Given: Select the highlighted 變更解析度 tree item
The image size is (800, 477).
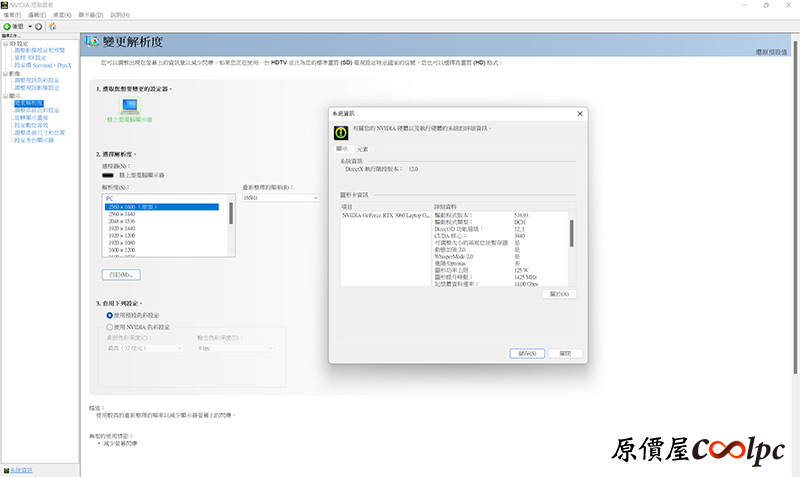Looking at the screenshot, I should (29, 103).
